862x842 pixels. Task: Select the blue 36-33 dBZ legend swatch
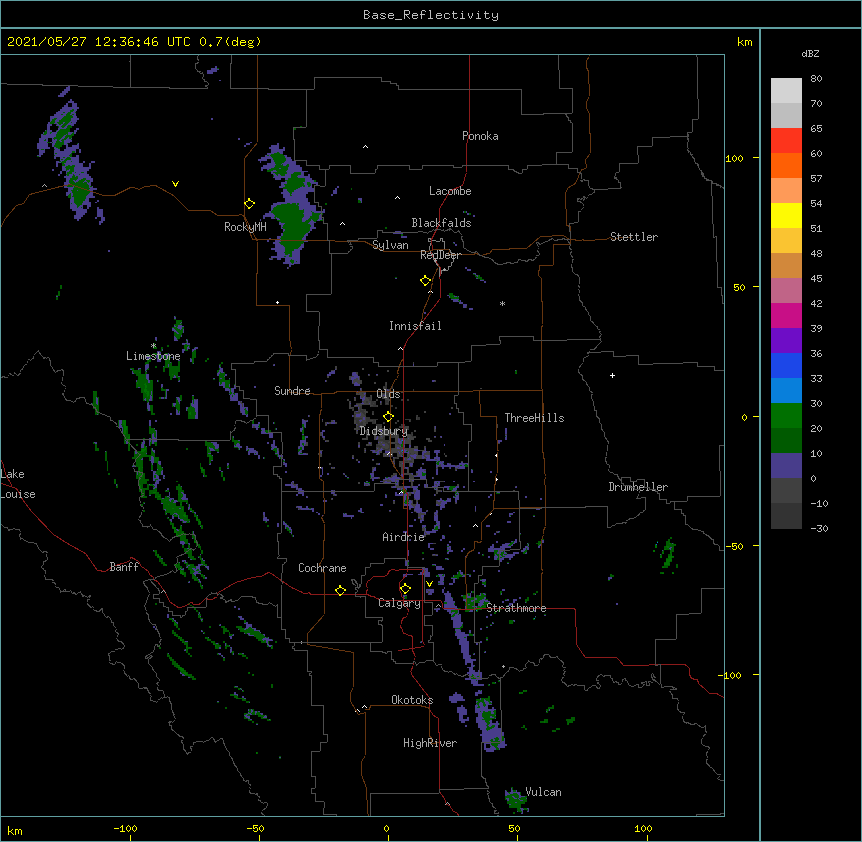786,365
